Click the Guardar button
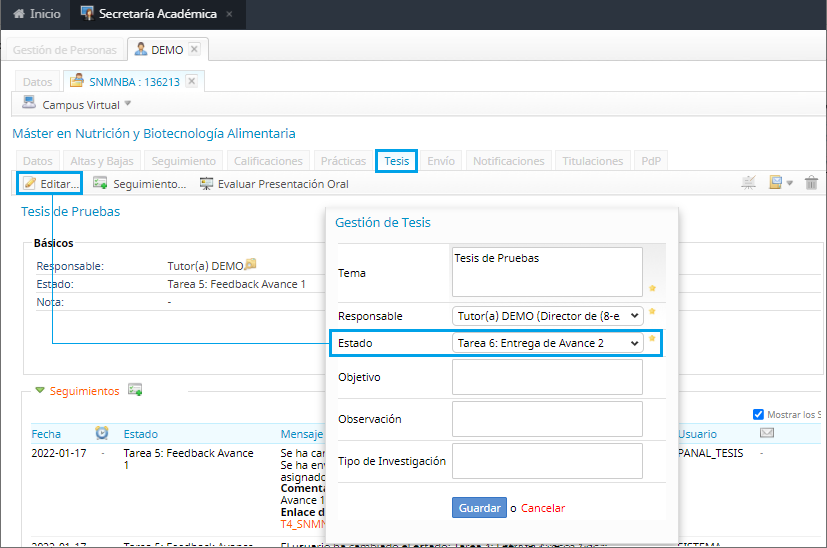The width and height of the screenshot is (827, 548). [x=479, y=508]
